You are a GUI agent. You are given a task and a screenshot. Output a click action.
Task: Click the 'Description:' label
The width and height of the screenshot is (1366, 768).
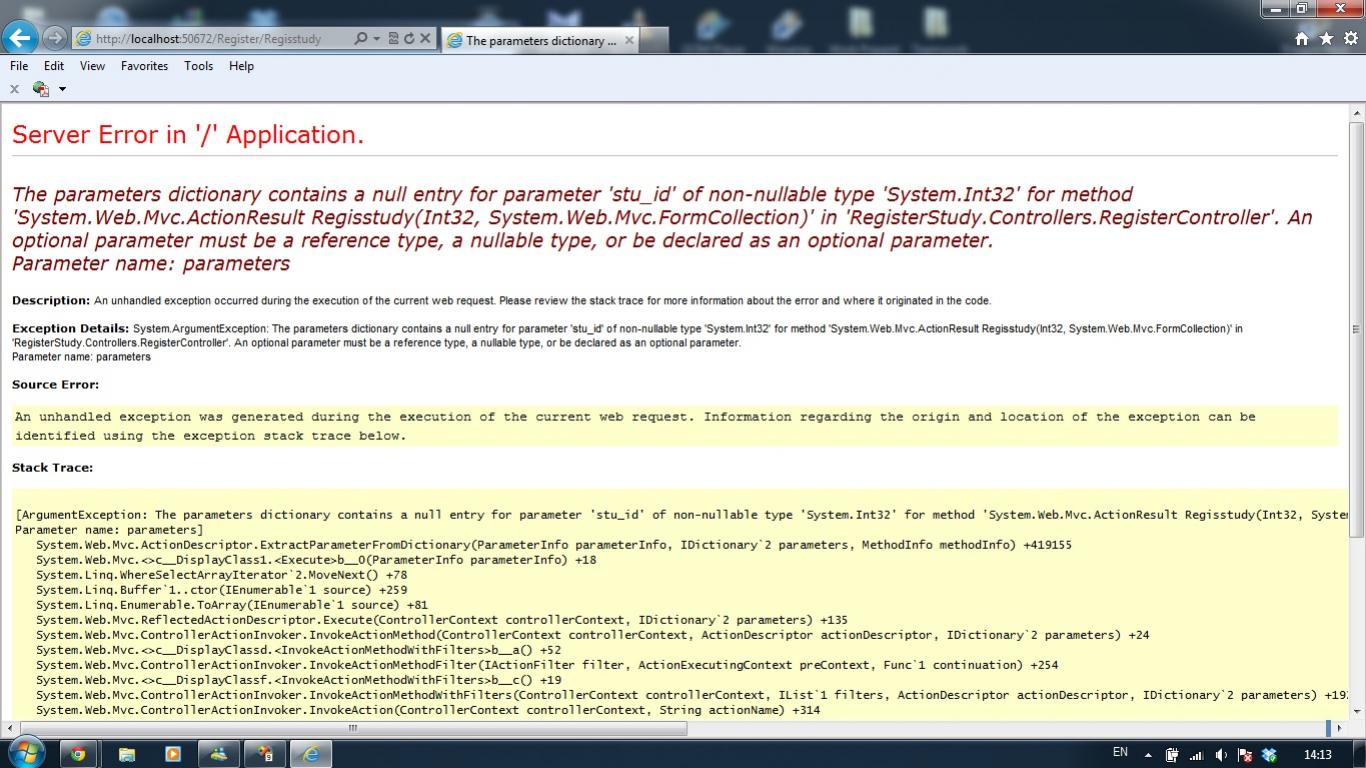51,300
